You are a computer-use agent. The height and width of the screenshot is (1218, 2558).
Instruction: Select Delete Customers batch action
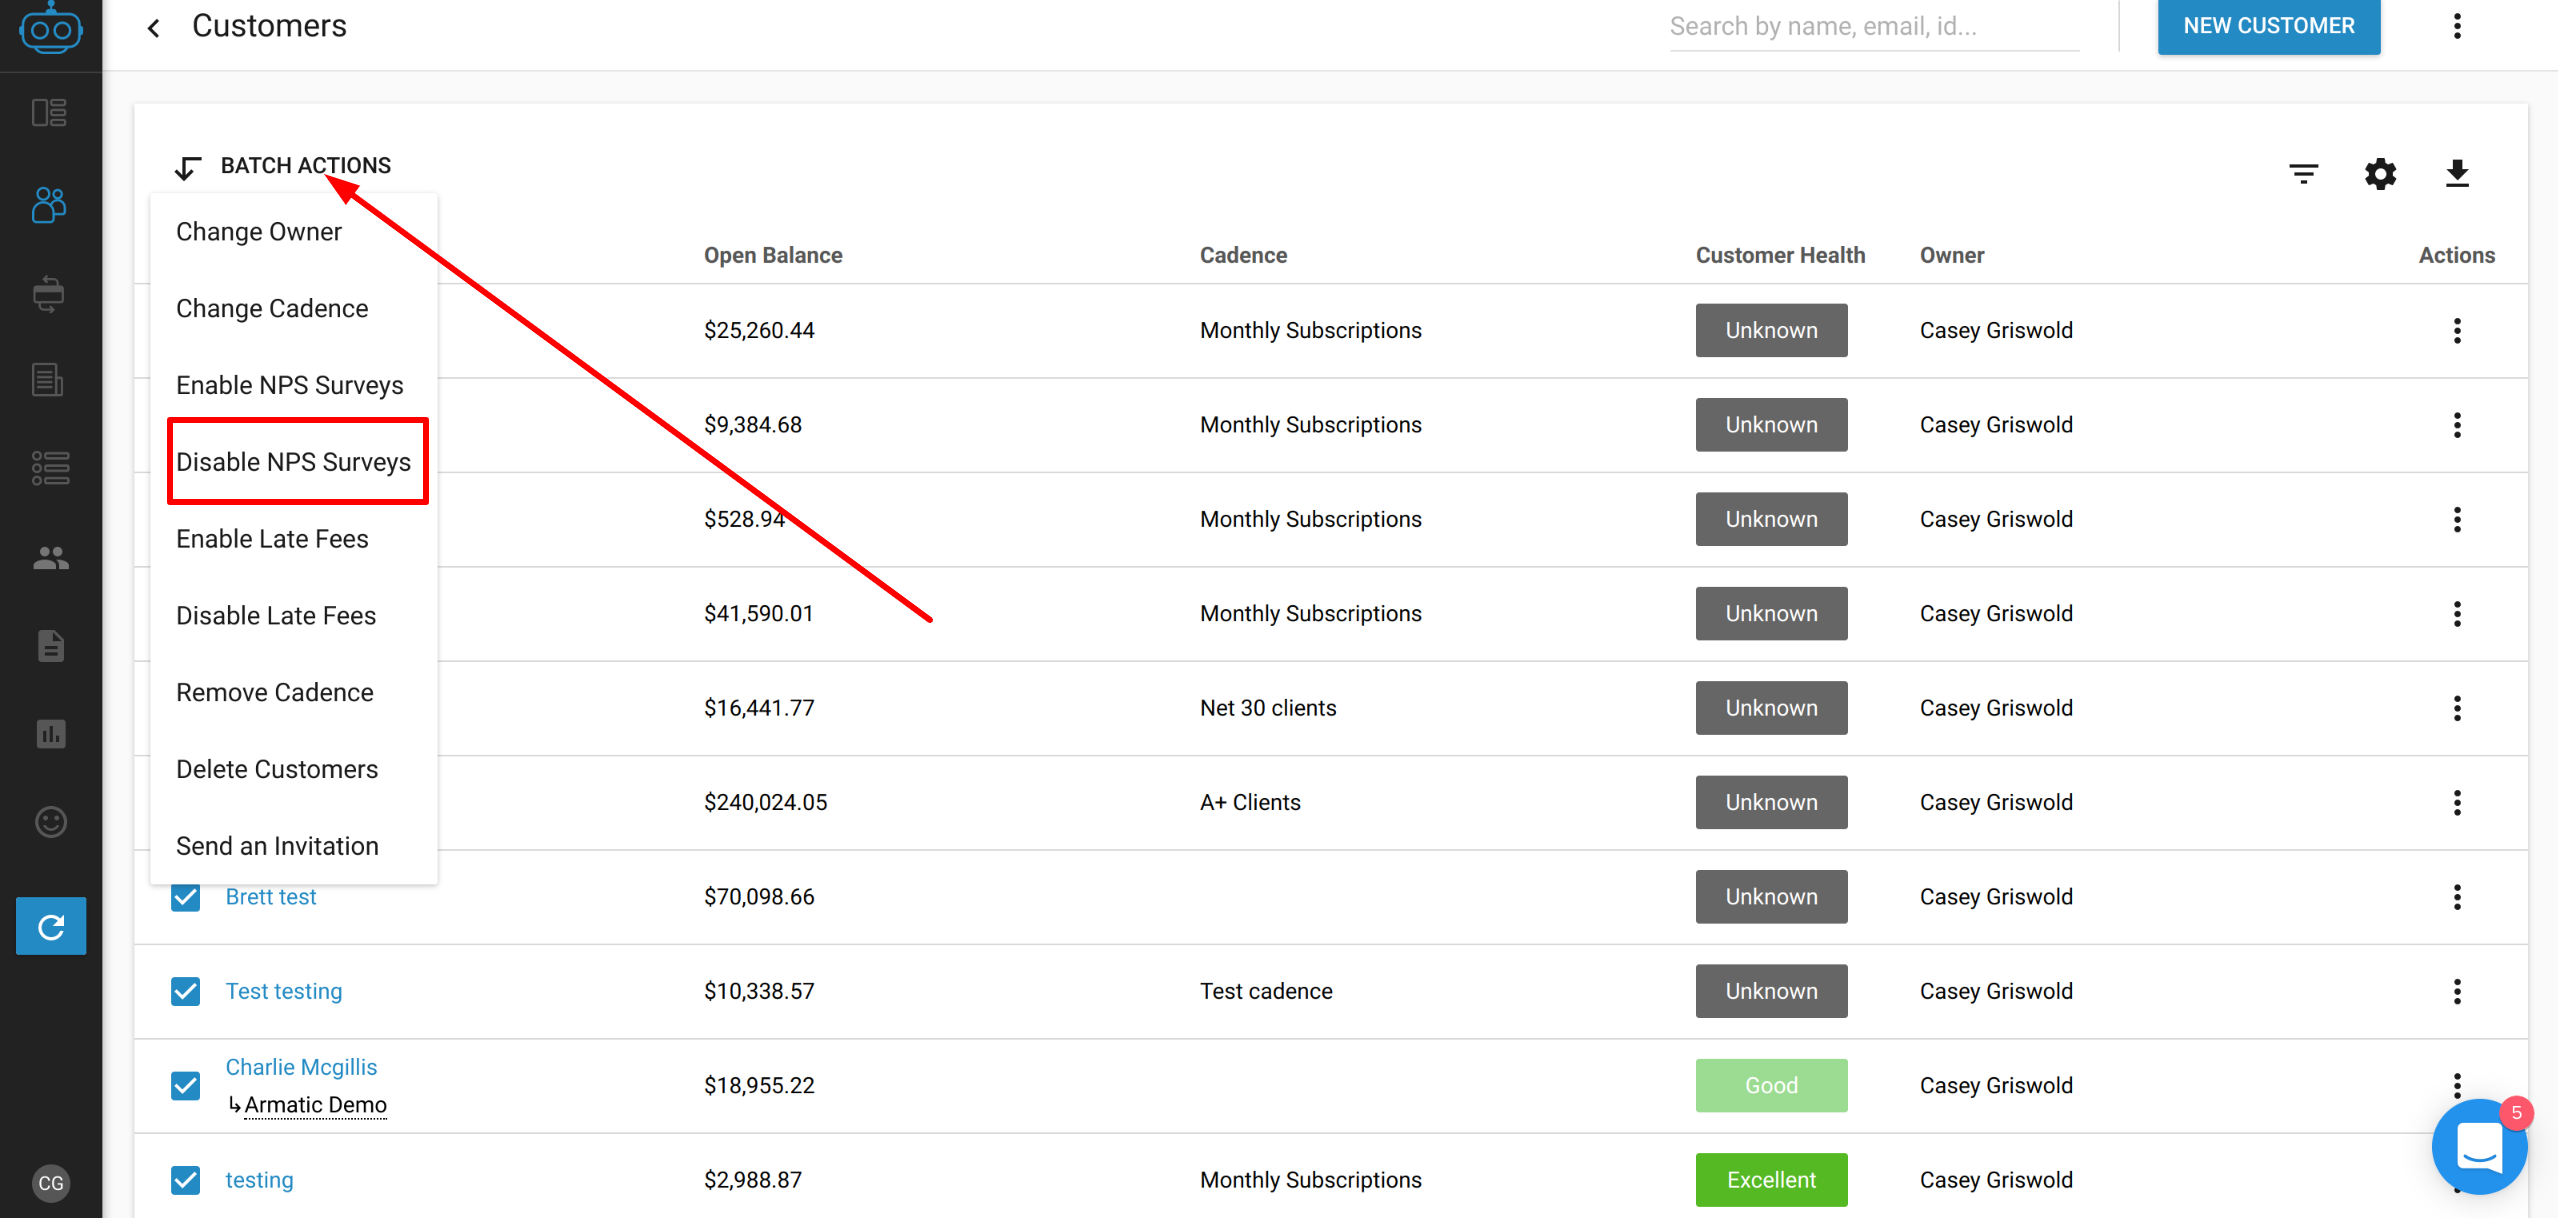click(294, 769)
